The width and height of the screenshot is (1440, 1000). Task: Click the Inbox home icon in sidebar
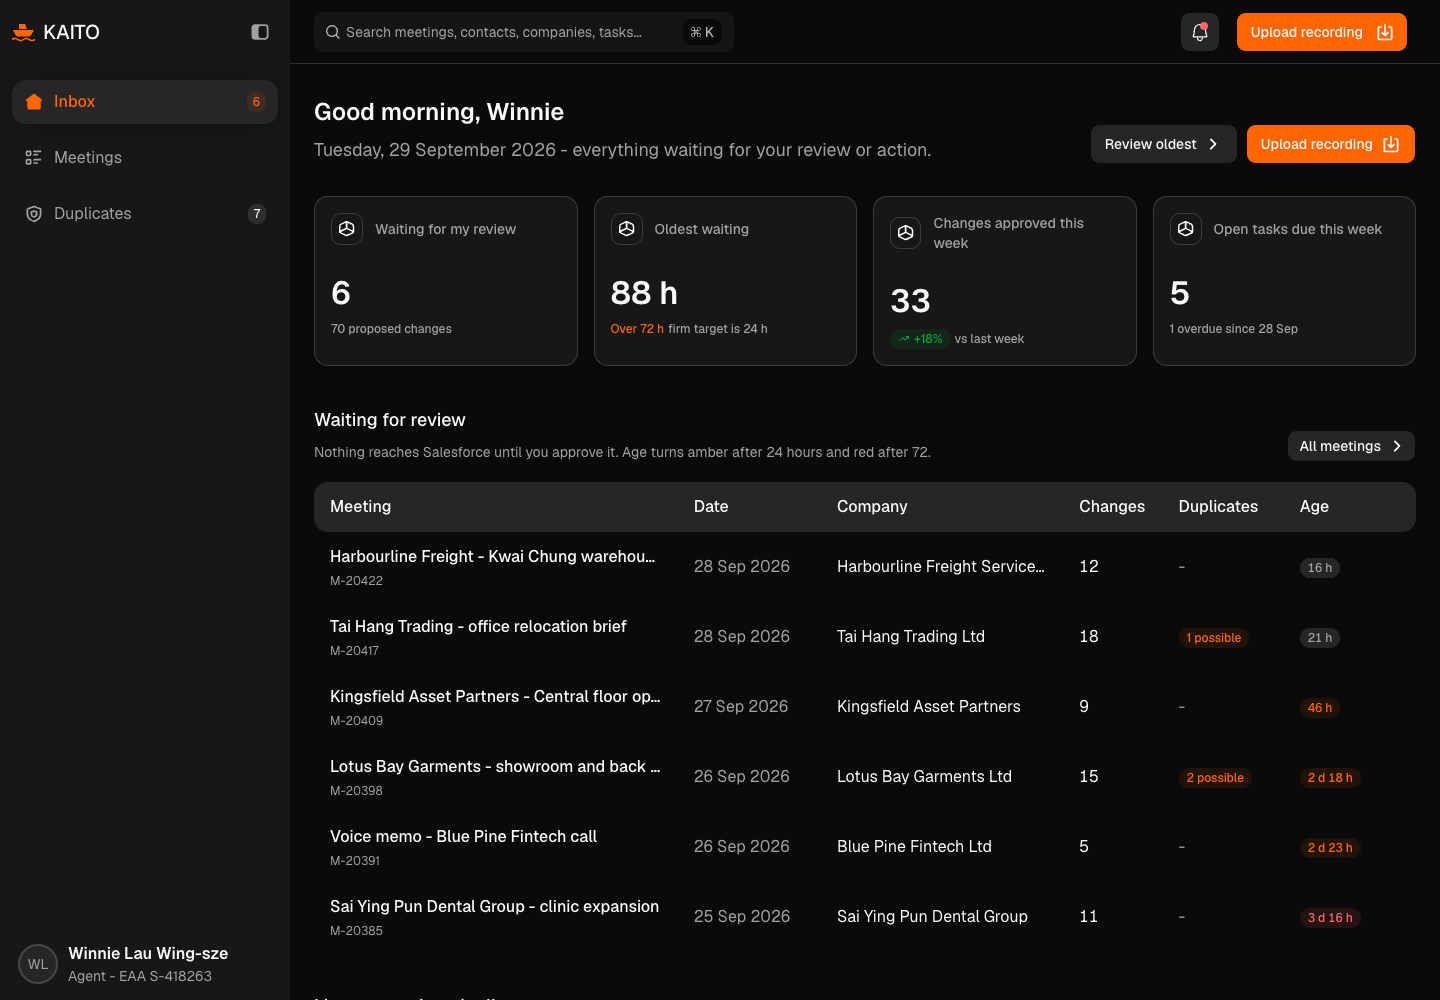34,102
